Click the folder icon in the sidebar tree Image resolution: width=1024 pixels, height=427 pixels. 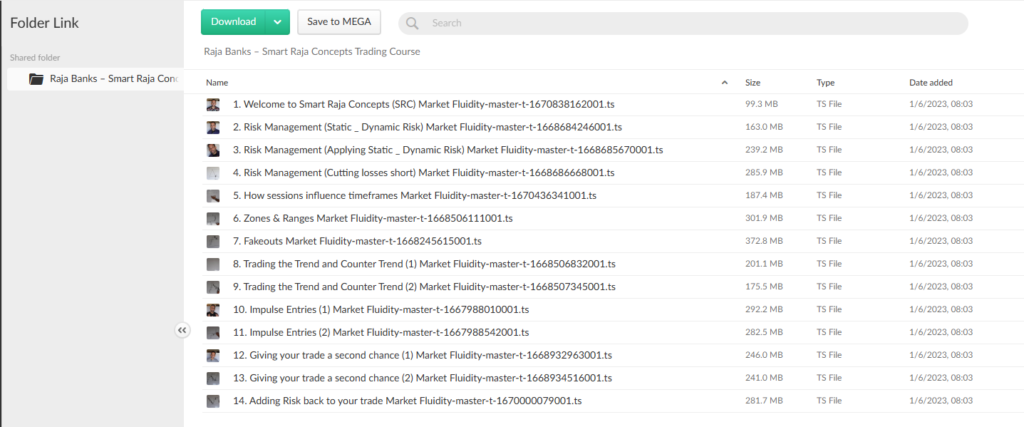tap(36, 79)
